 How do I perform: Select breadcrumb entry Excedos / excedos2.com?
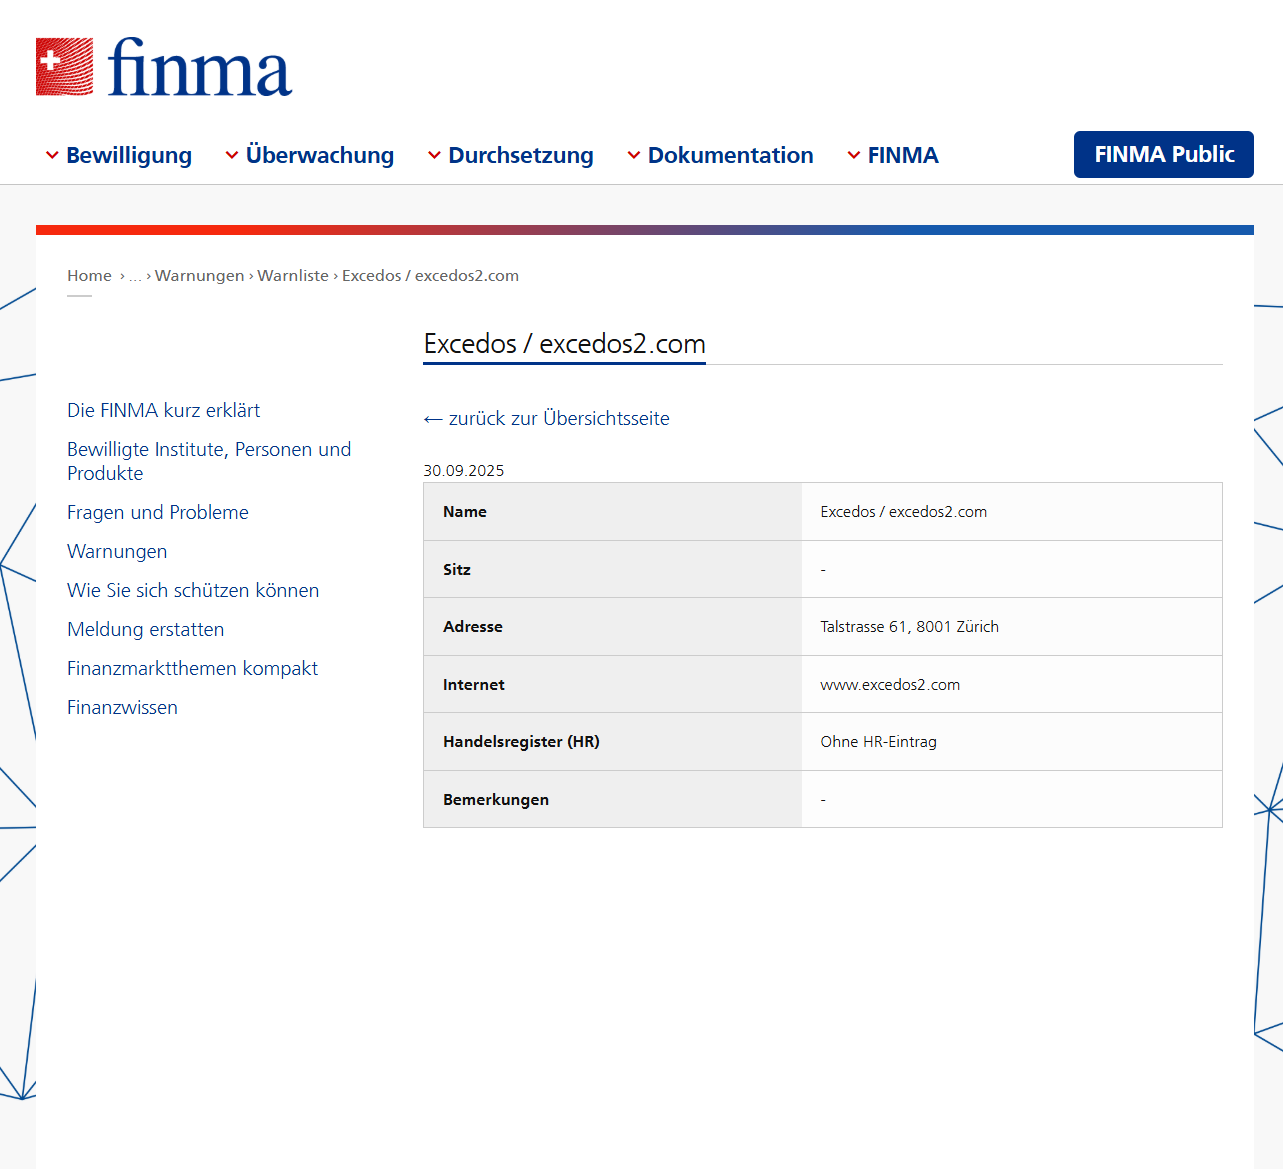pyautogui.click(x=430, y=276)
